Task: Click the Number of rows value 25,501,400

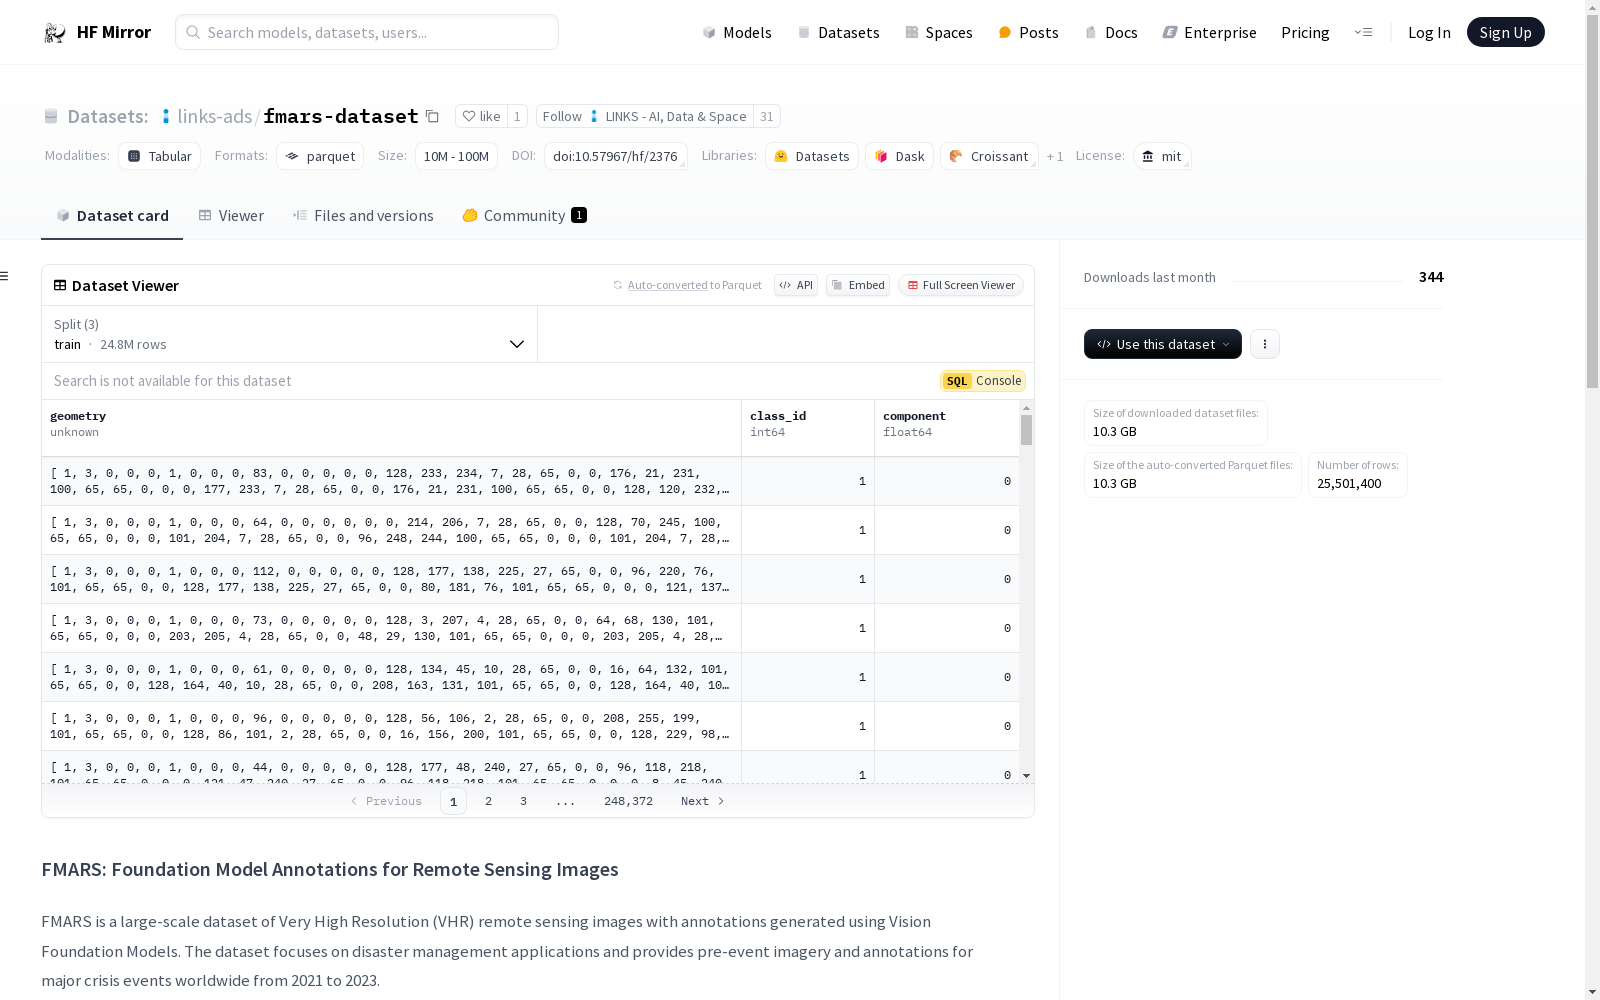Action: click(x=1349, y=483)
